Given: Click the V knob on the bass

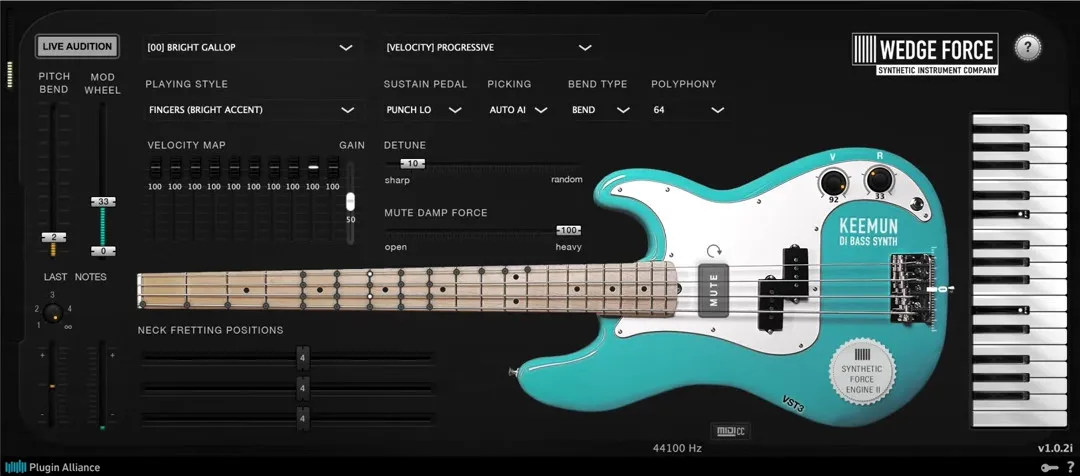Looking at the screenshot, I should pyautogui.click(x=833, y=182).
